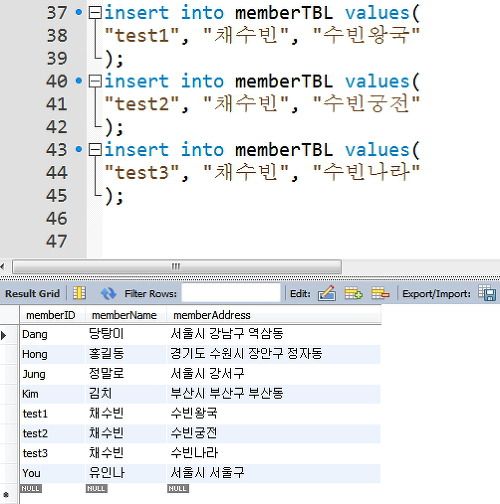Select the 'You' memberID cell
The image size is (500, 504).
[52, 473]
